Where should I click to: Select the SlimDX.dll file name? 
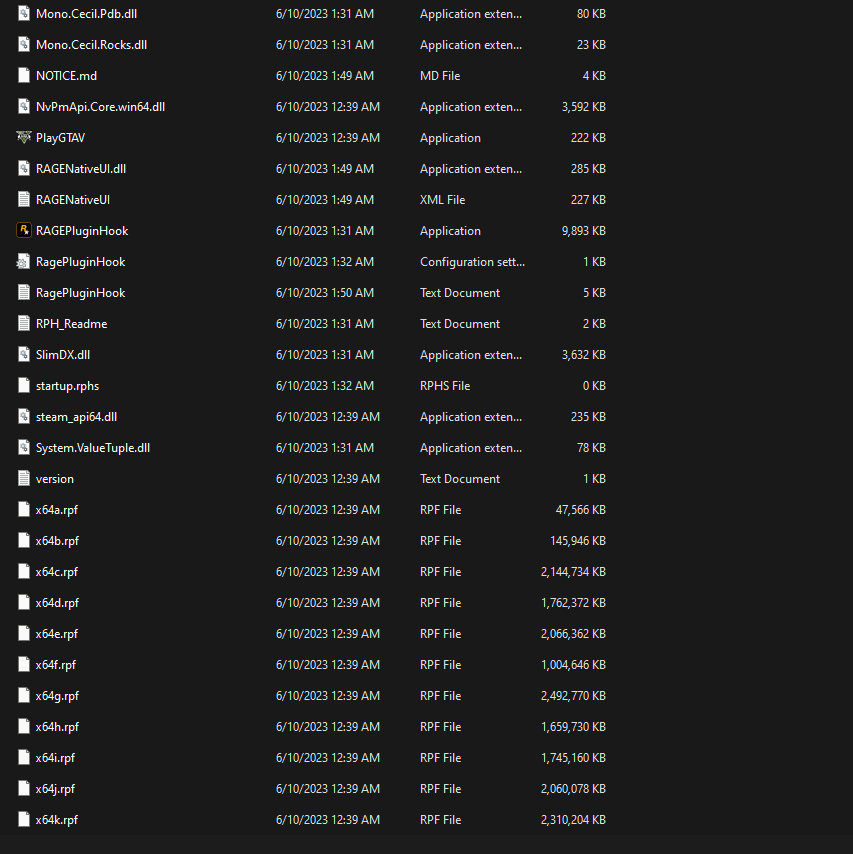coord(63,355)
